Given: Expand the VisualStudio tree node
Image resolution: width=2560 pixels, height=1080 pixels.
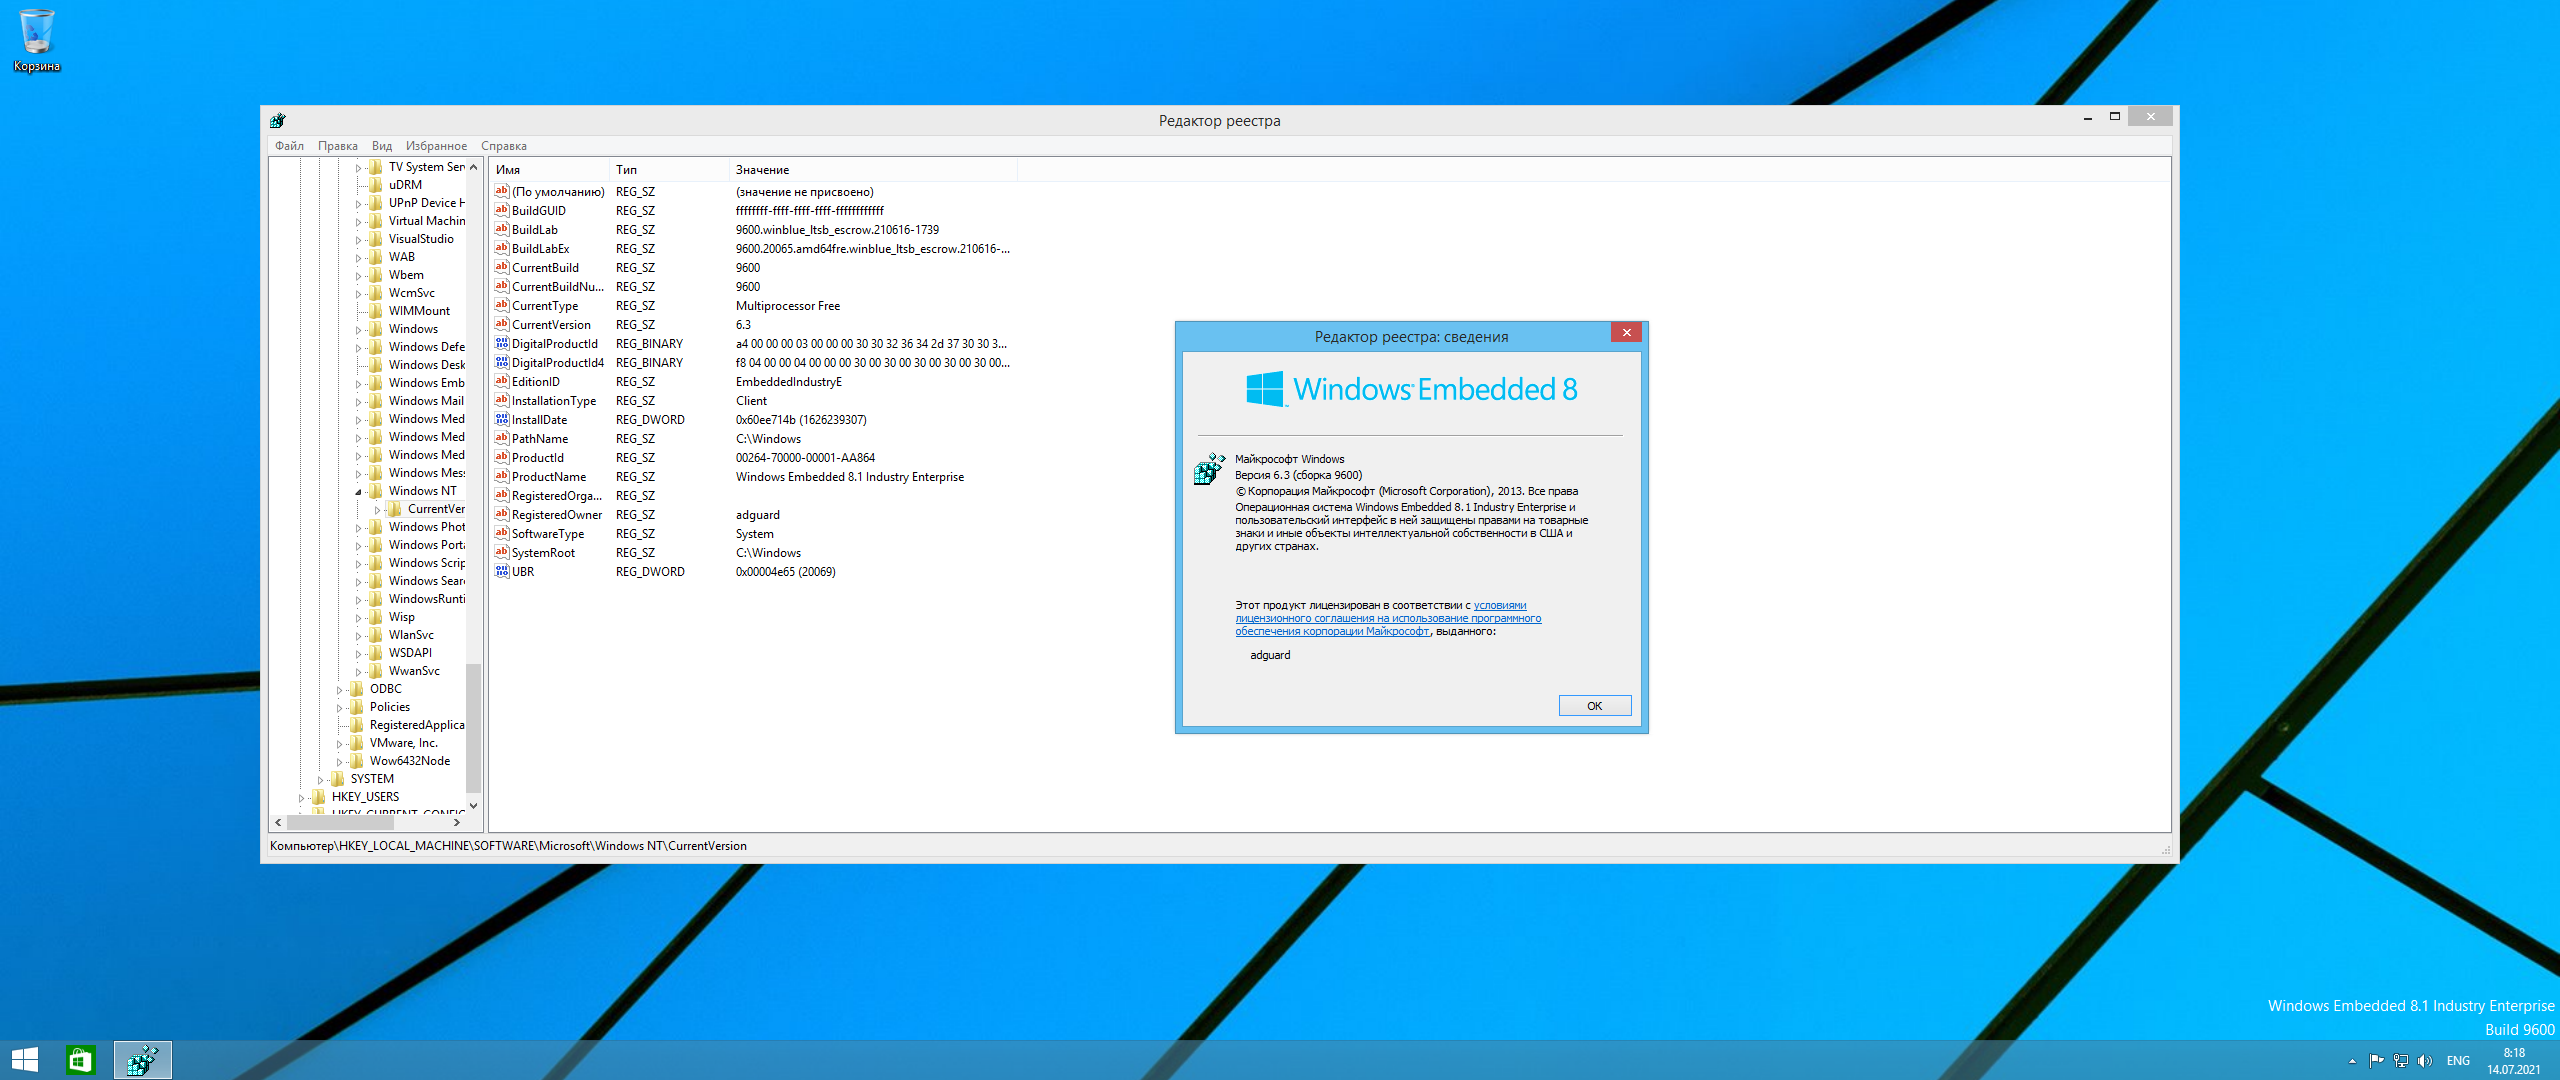Looking at the screenshot, I should coord(358,240).
